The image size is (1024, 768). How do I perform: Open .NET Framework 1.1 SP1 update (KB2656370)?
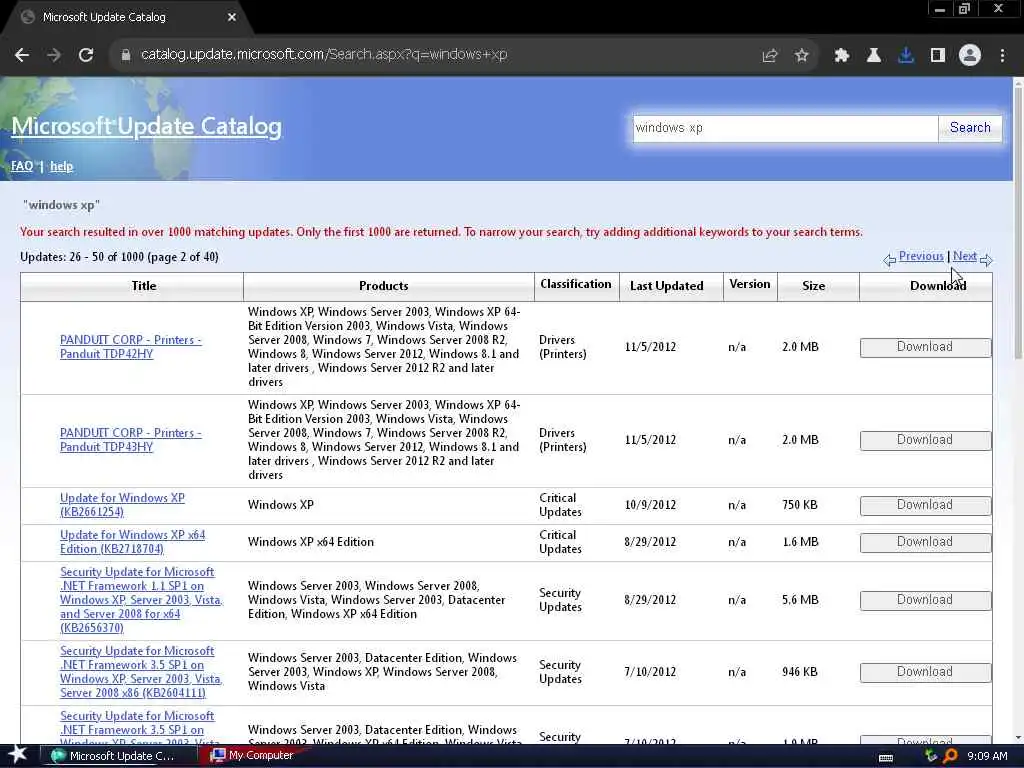(x=141, y=600)
